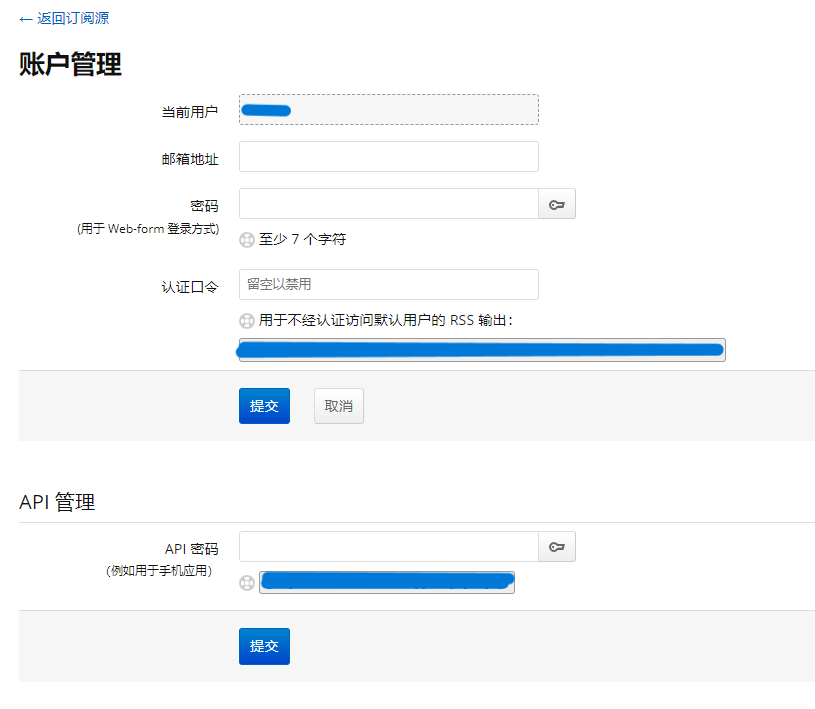The height and width of the screenshot is (709, 815).
Task: Click the API 密码 label text
Action: point(191,549)
